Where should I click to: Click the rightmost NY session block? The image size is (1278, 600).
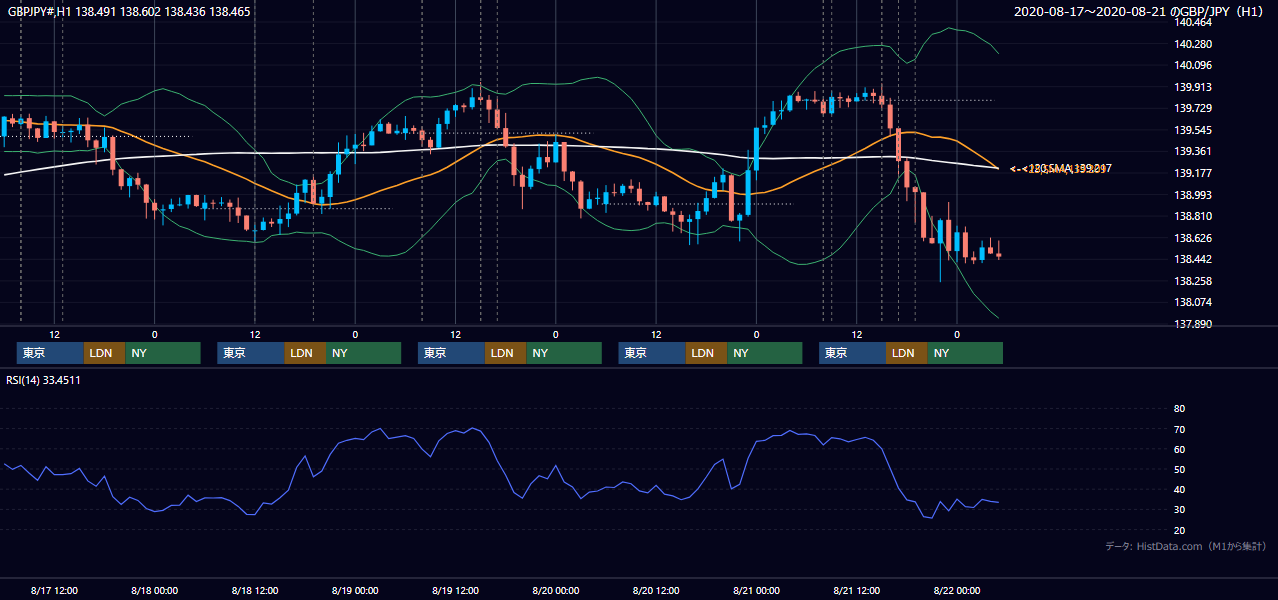coord(964,353)
